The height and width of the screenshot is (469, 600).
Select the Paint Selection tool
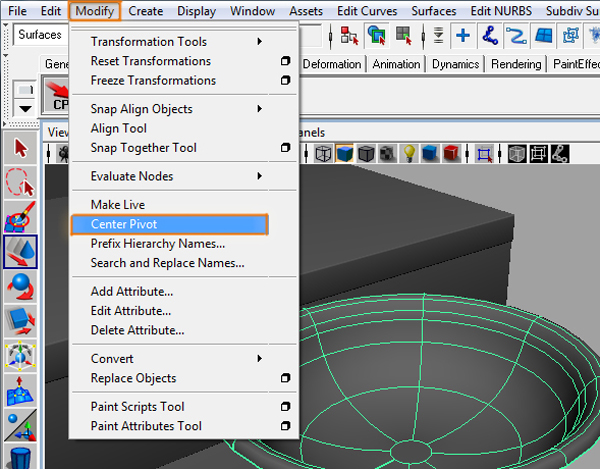(21, 217)
